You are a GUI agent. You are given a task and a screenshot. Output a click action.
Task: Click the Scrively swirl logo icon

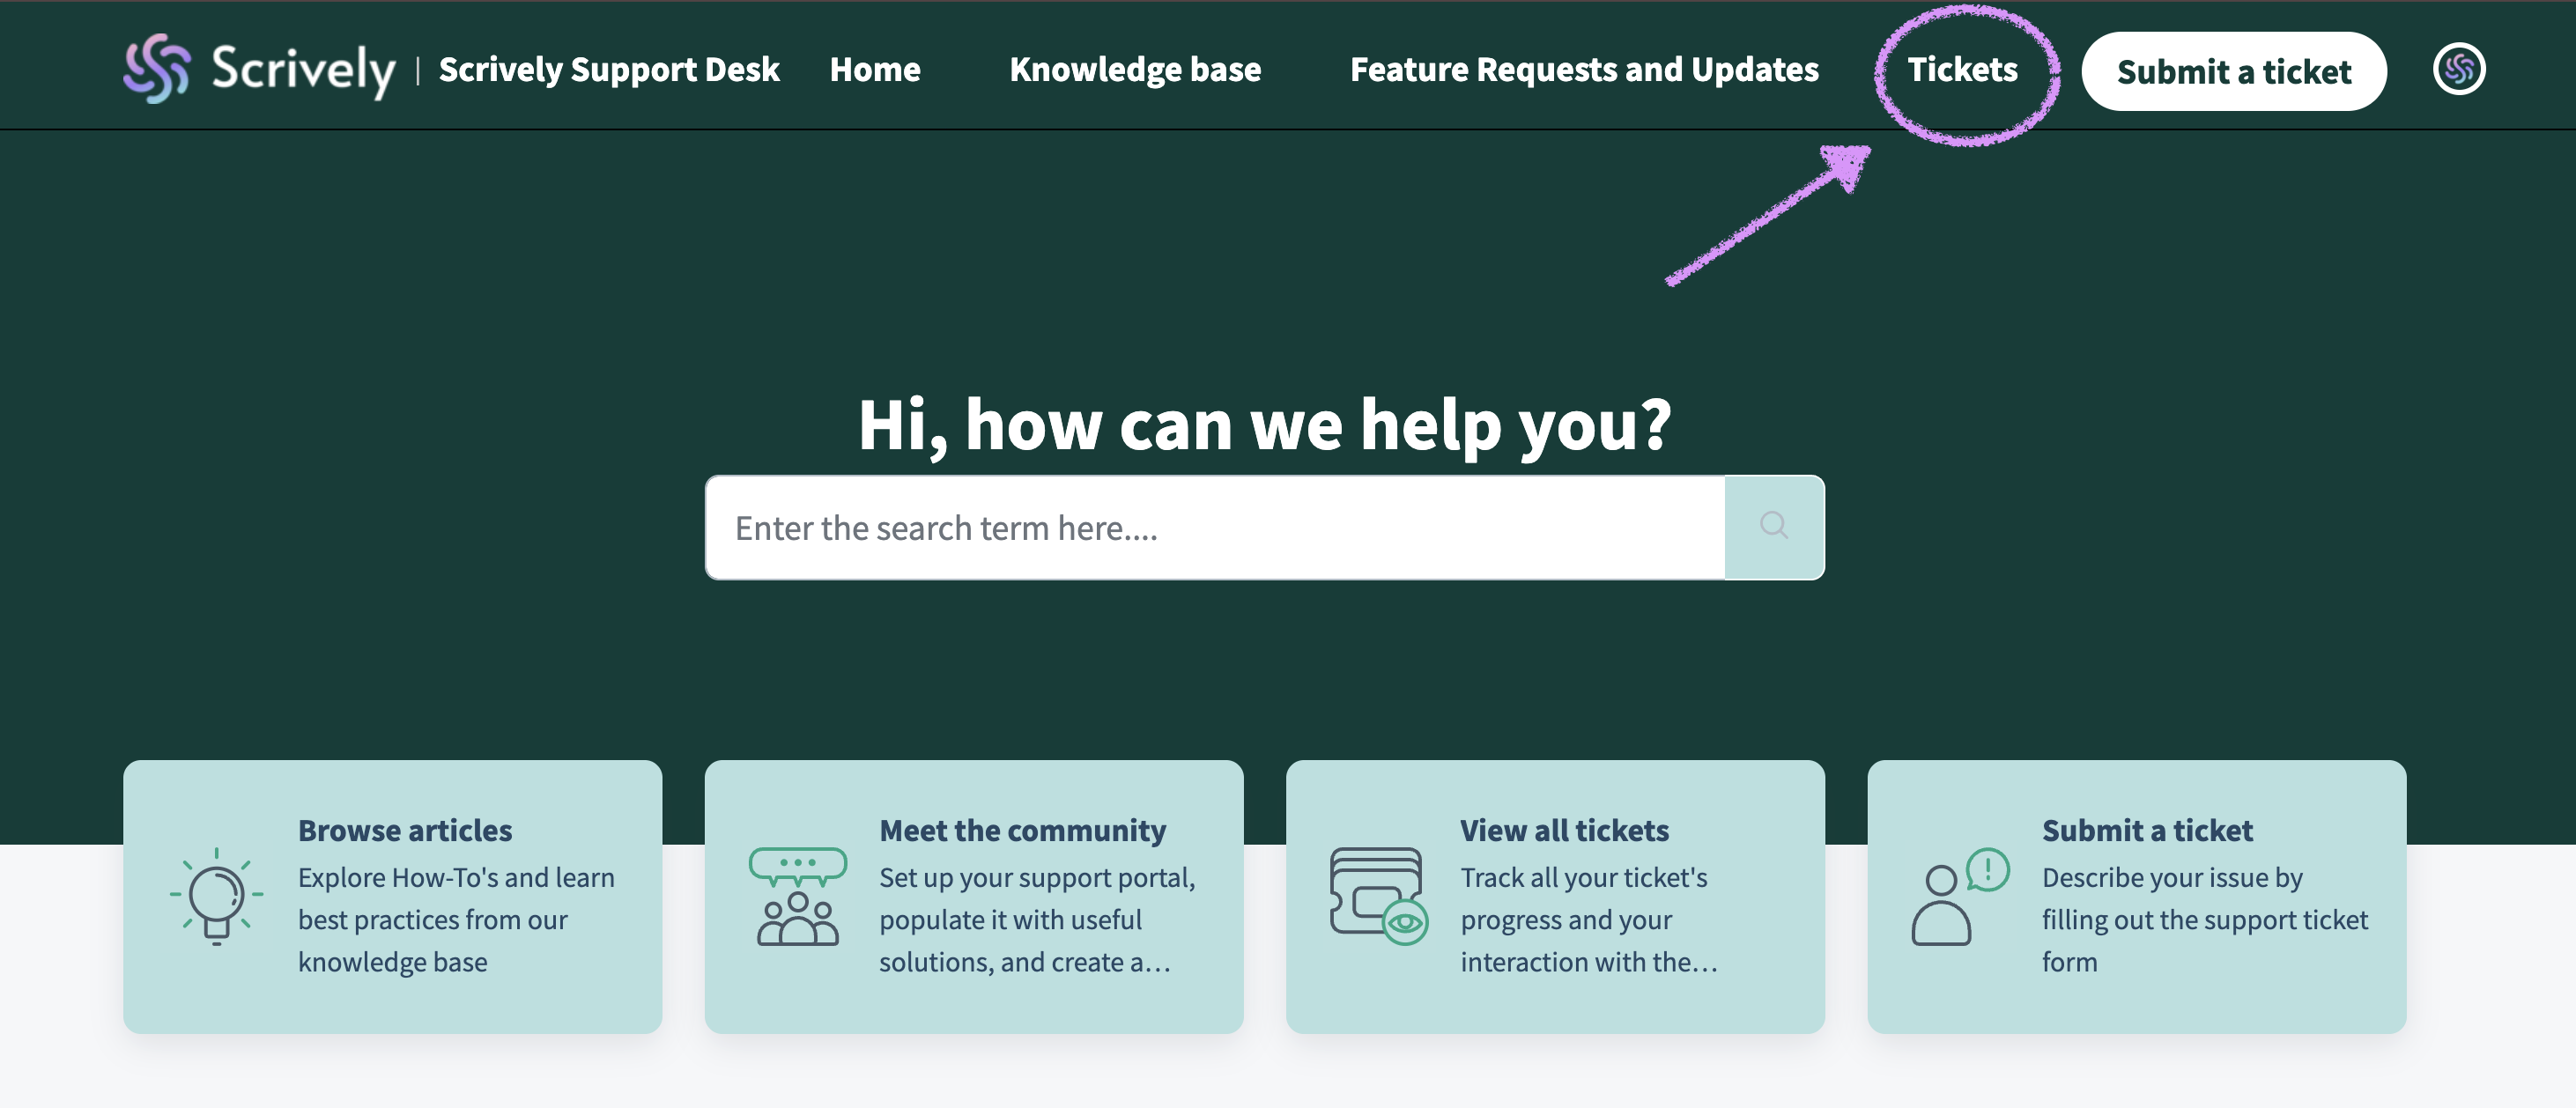(157, 69)
